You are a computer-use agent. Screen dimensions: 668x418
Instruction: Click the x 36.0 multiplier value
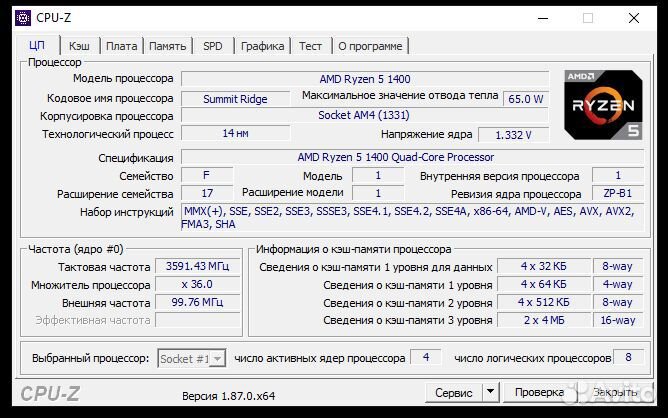(x=197, y=284)
